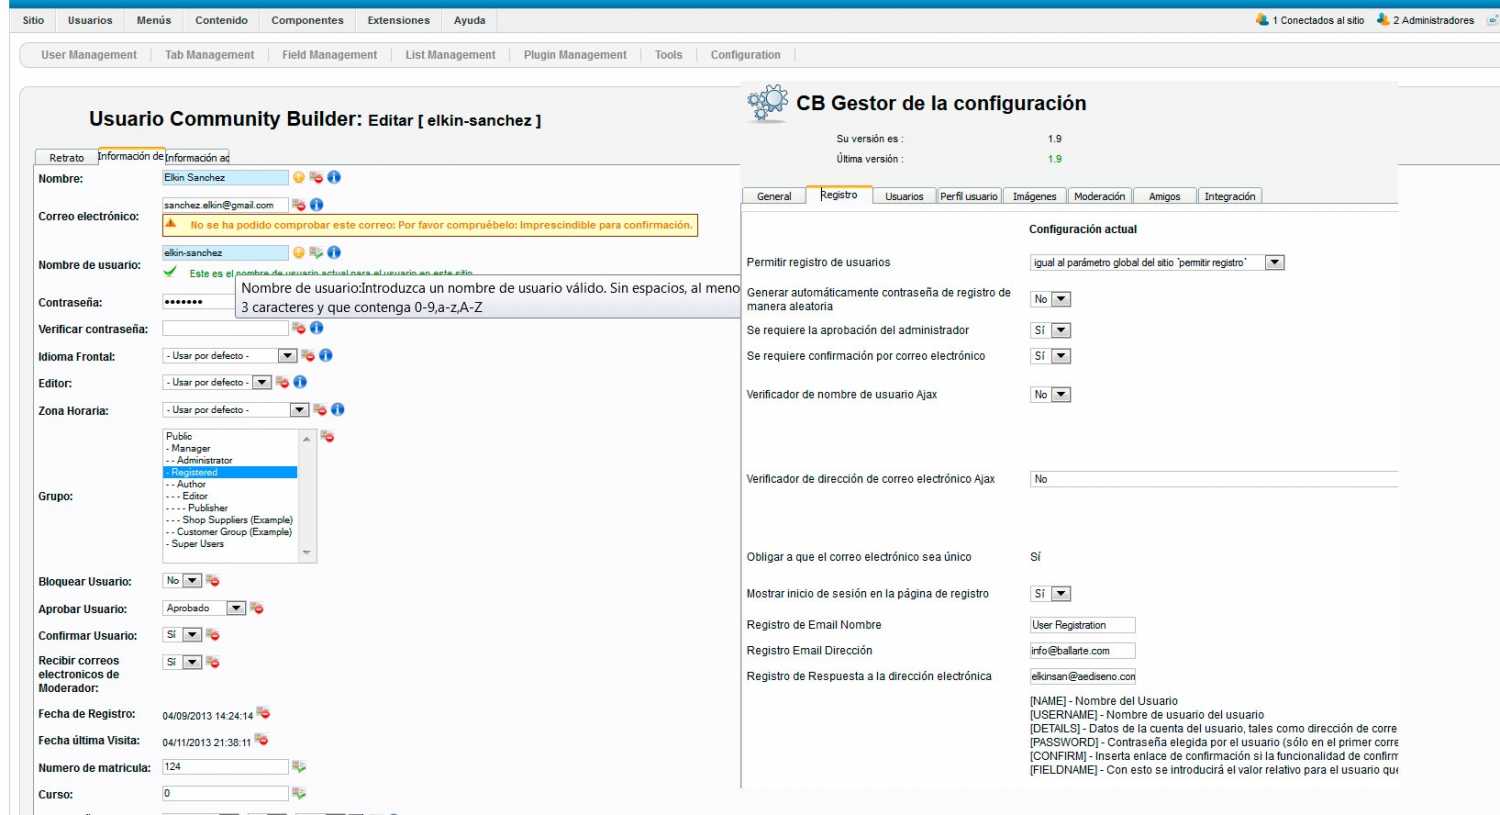Click the red icon beside Bloquear Usuario
The width and height of the screenshot is (1500, 815).
tap(212, 580)
